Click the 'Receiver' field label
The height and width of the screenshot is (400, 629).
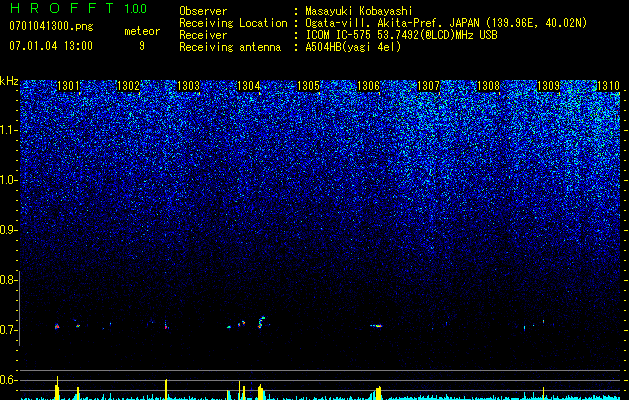pos(203,35)
